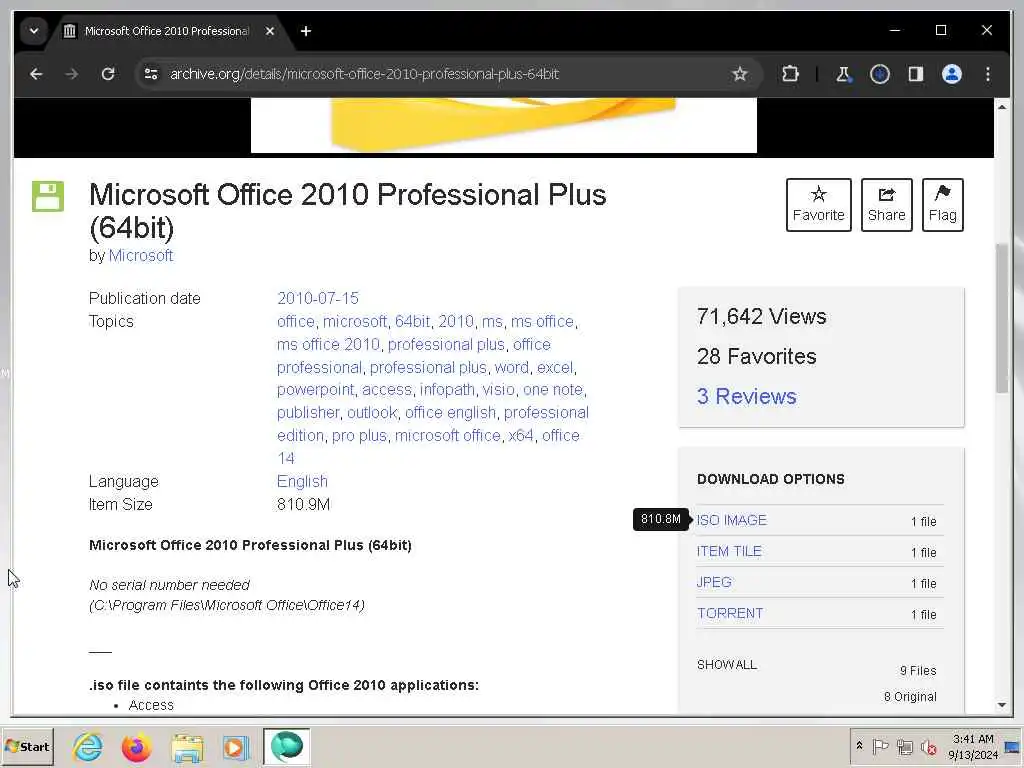Click the disabled forward arrow button
This screenshot has width=1024, height=768.
72,74
